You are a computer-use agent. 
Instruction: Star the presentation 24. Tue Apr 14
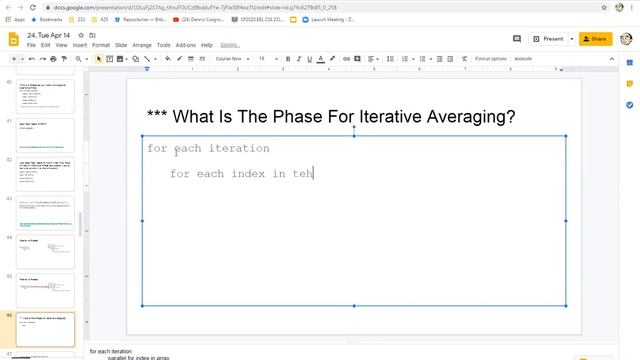point(81,36)
